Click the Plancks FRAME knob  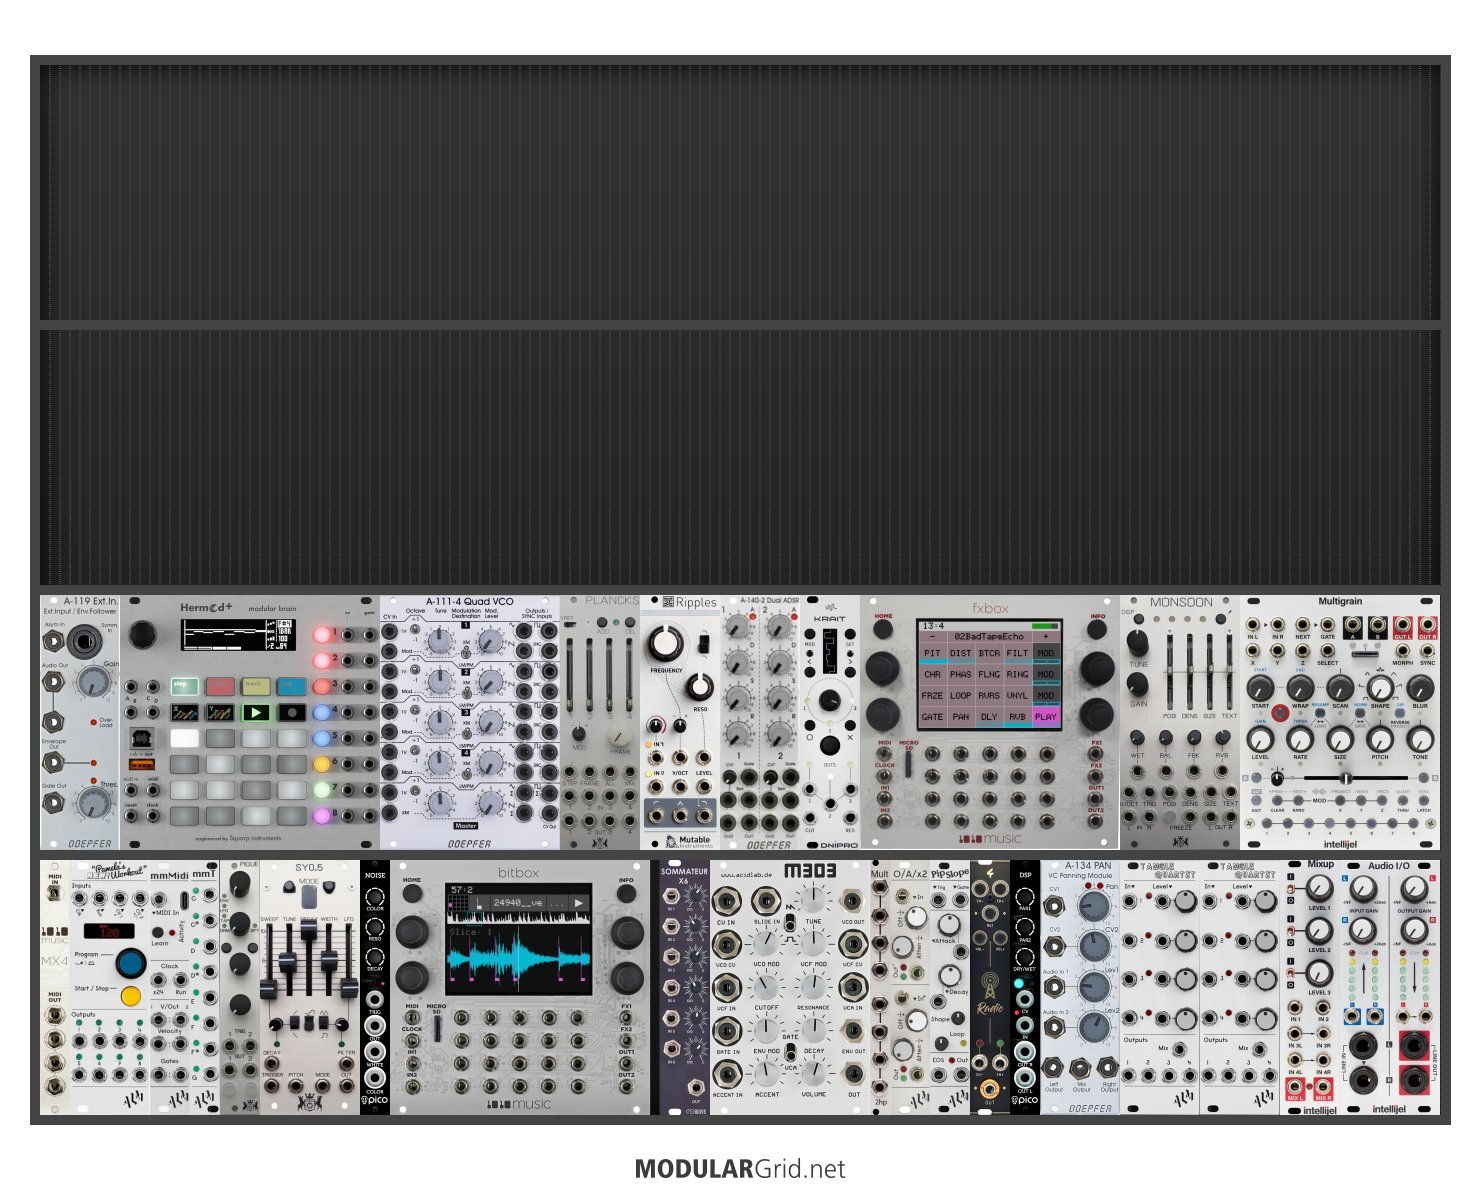621,736
